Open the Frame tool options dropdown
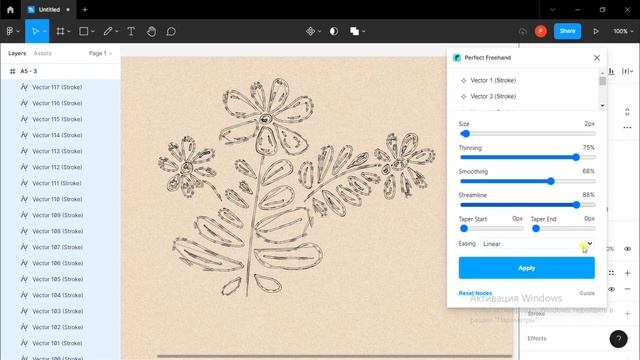The image size is (640, 360). pyautogui.click(x=69, y=31)
